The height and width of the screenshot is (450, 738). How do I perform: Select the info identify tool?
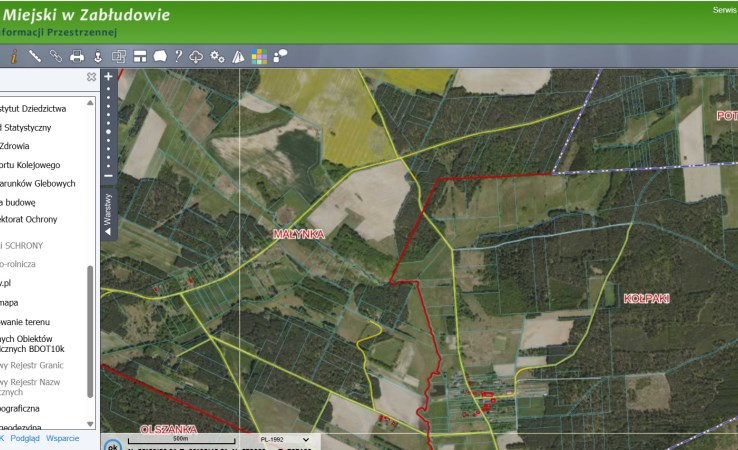(x=14, y=56)
